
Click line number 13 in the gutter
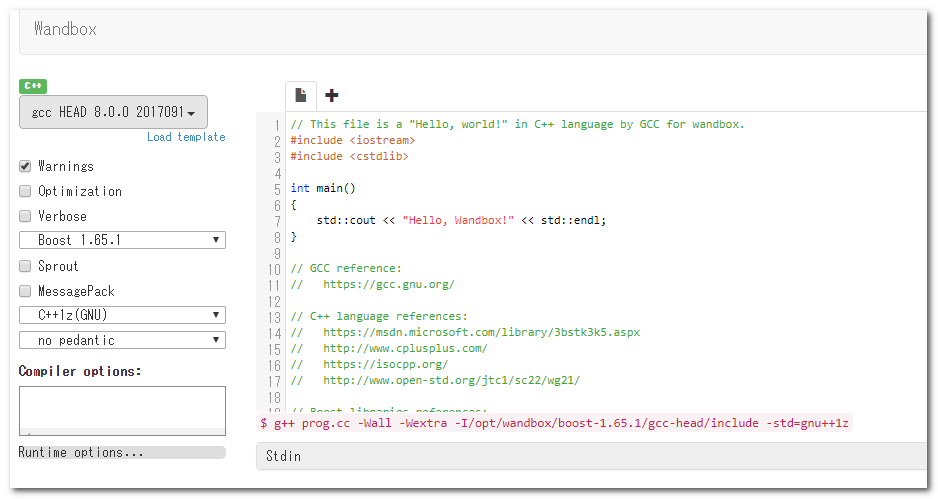pos(274,317)
